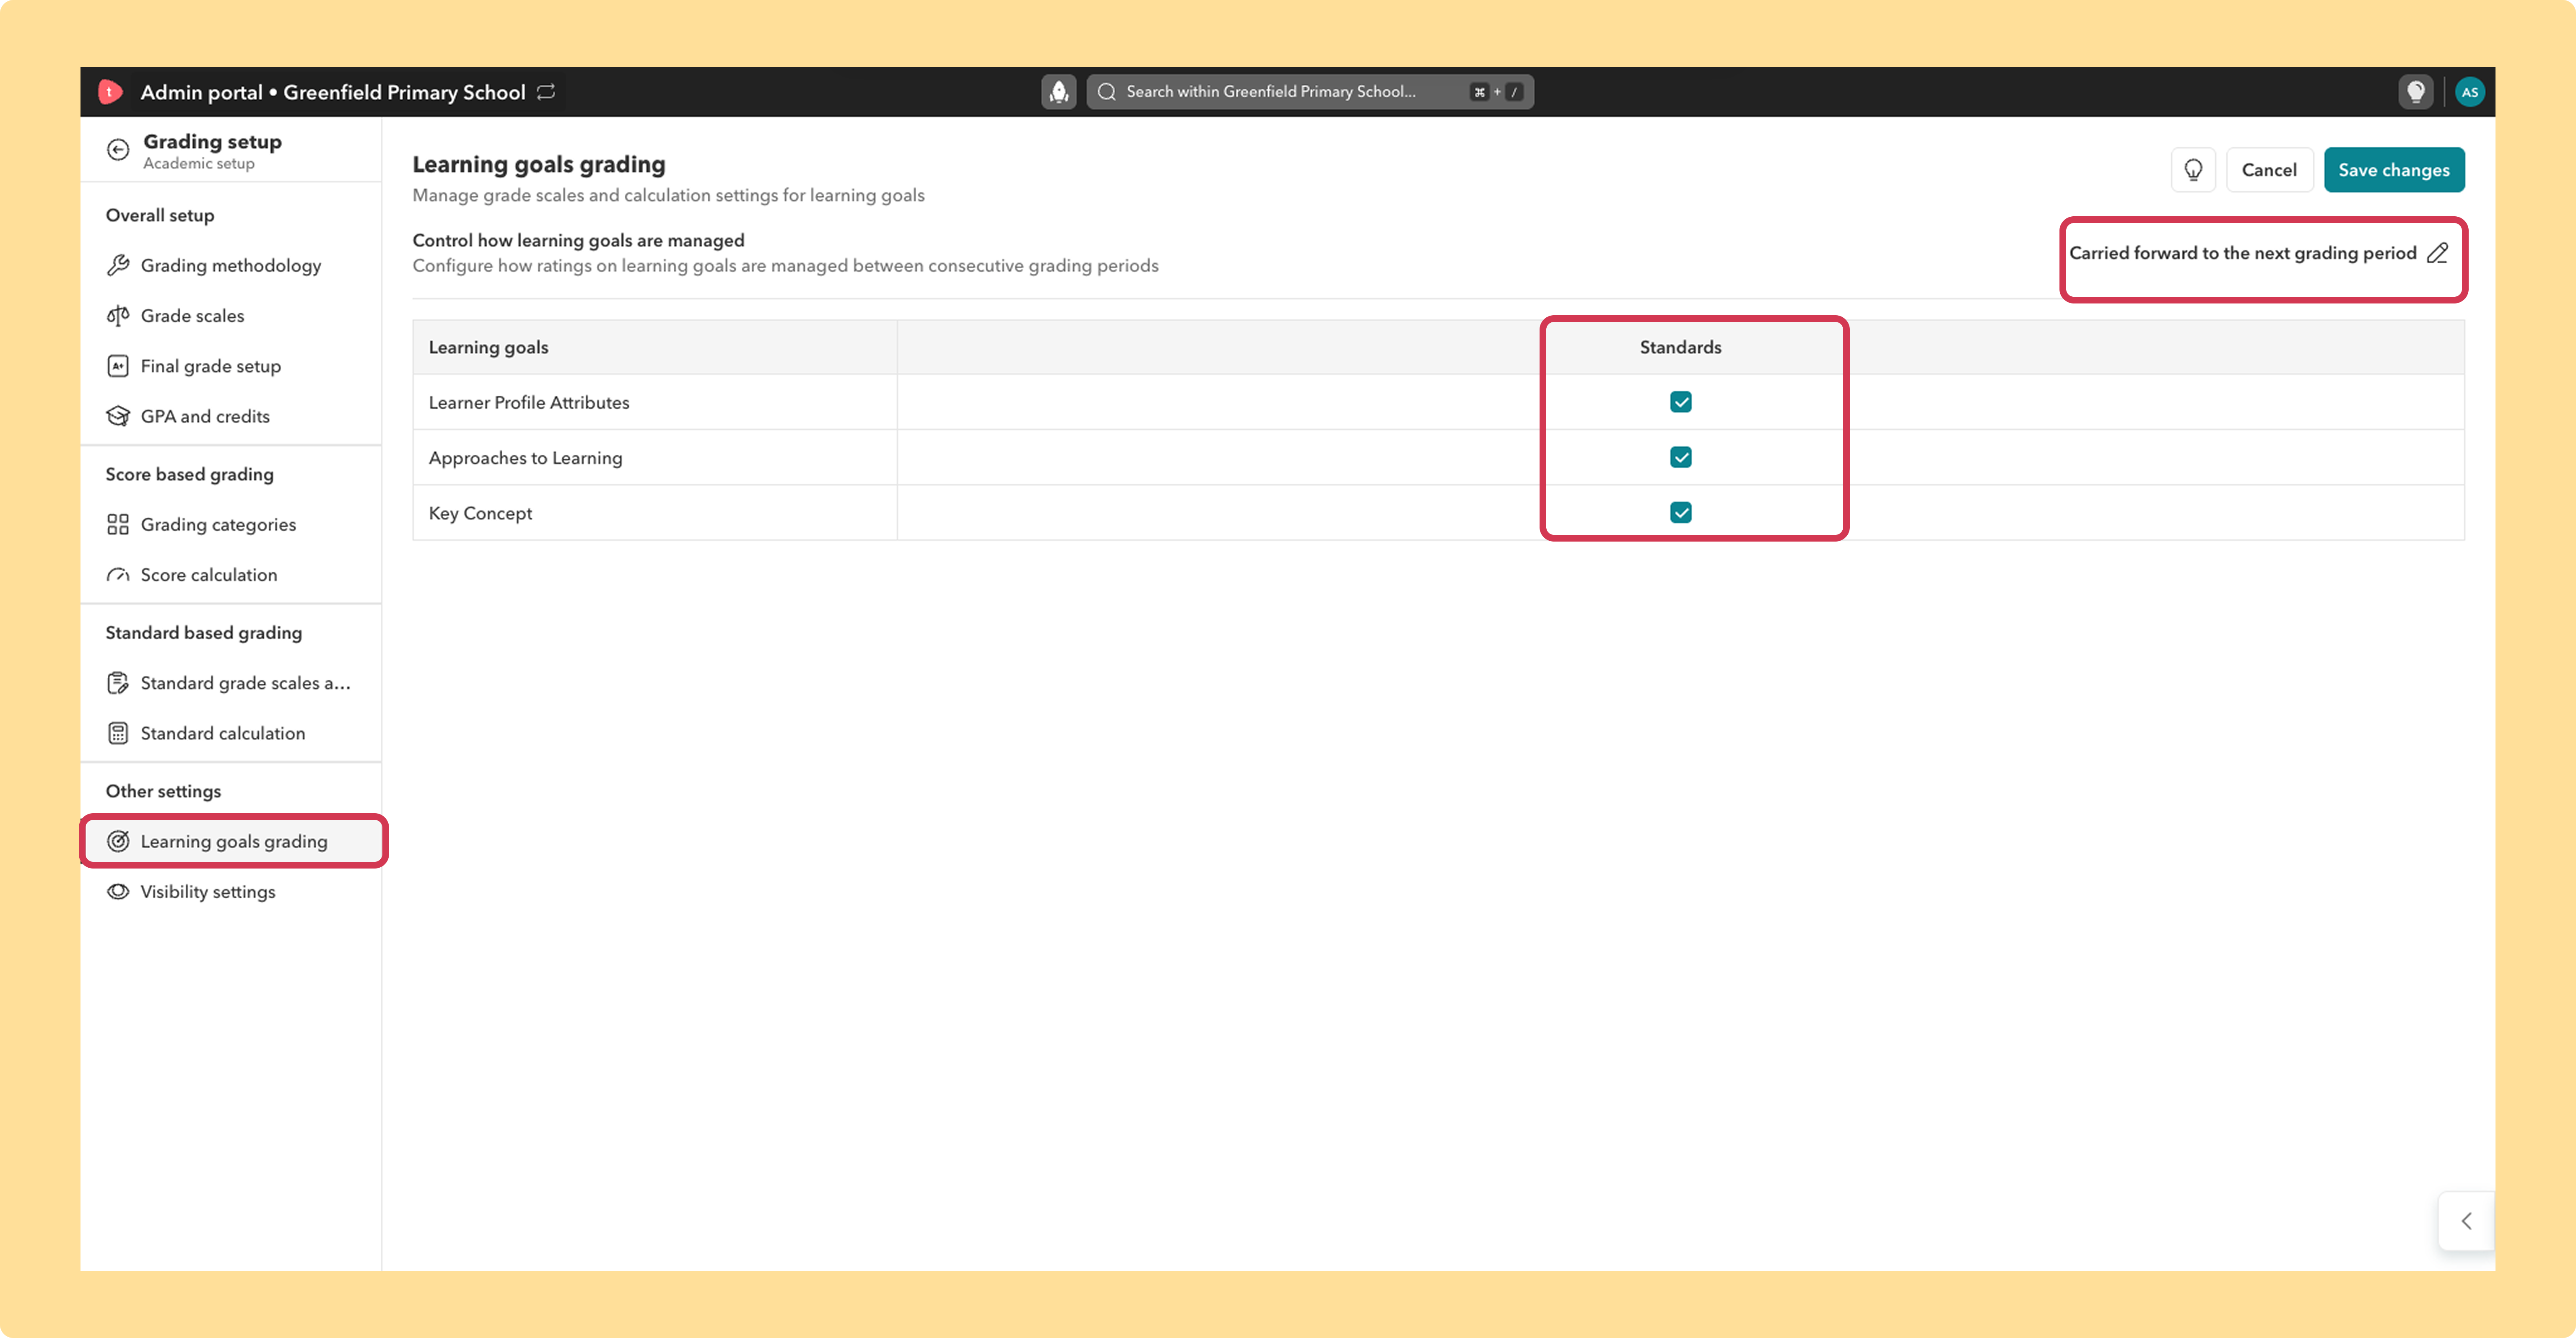The width and height of the screenshot is (2576, 1338).
Task: Click the red app logo in header
Action: pyautogui.click(x=110, y=92)
